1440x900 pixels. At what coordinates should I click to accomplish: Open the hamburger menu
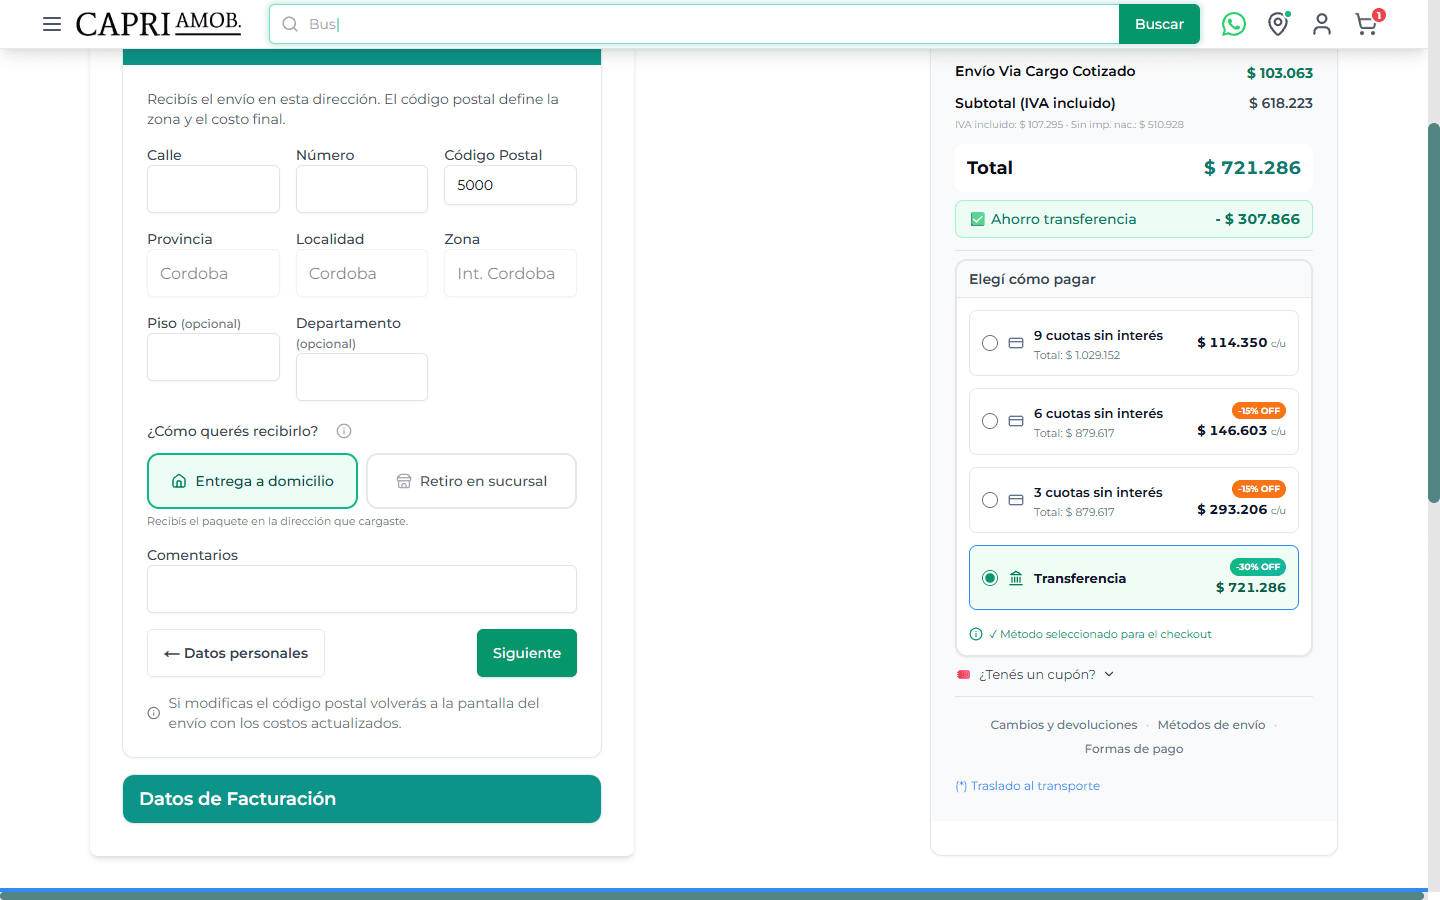pyautogui.click(x=52, y=24)
